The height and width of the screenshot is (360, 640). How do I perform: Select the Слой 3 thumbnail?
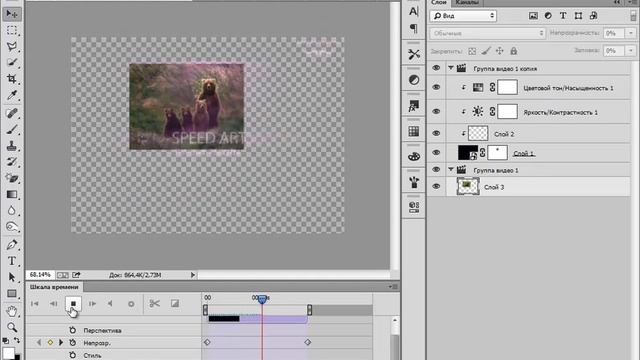tap(468, 187)
